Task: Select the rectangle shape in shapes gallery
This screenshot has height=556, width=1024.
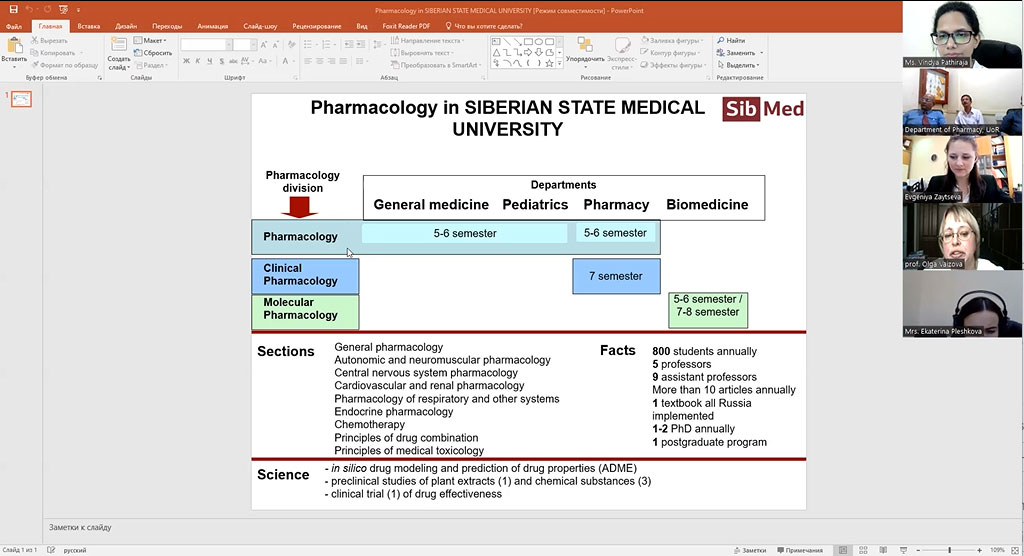Action: [528, 41]
